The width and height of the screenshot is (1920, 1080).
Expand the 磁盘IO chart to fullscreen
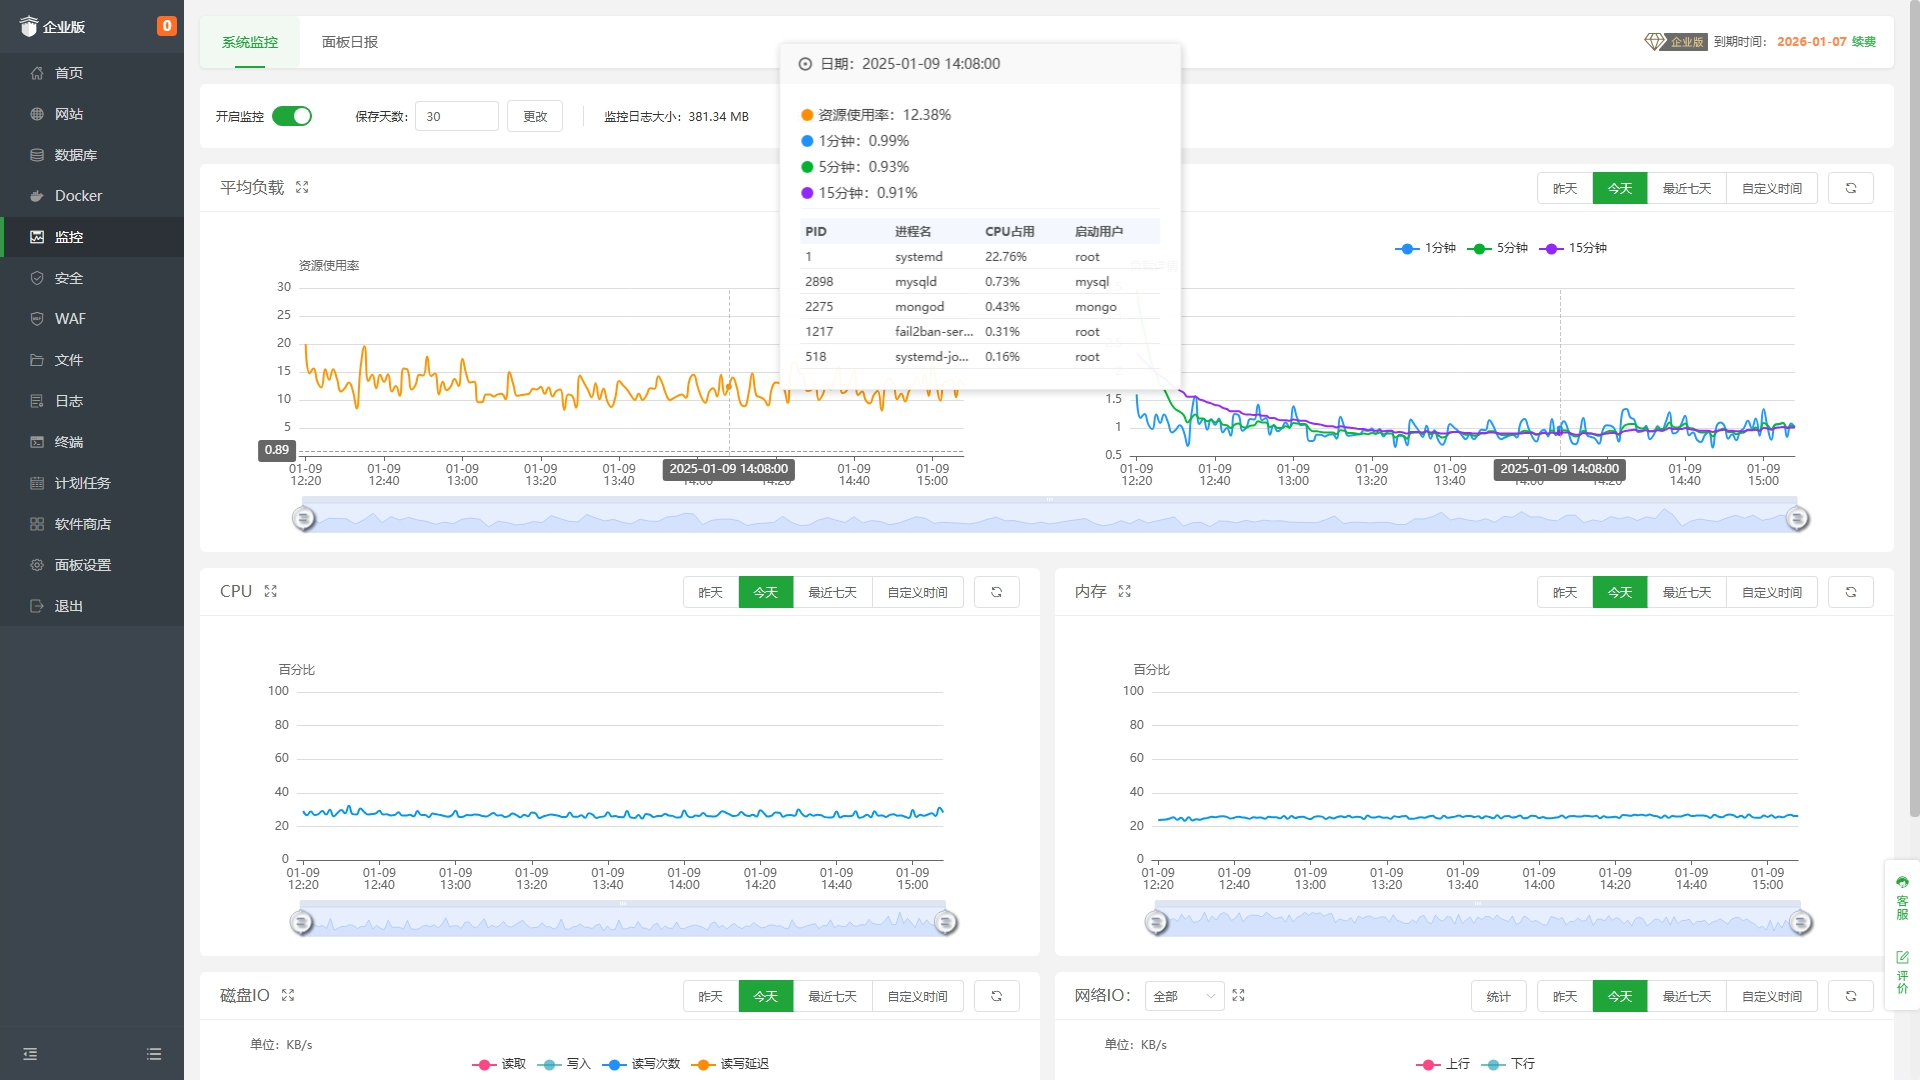click(x=288, y=995)
